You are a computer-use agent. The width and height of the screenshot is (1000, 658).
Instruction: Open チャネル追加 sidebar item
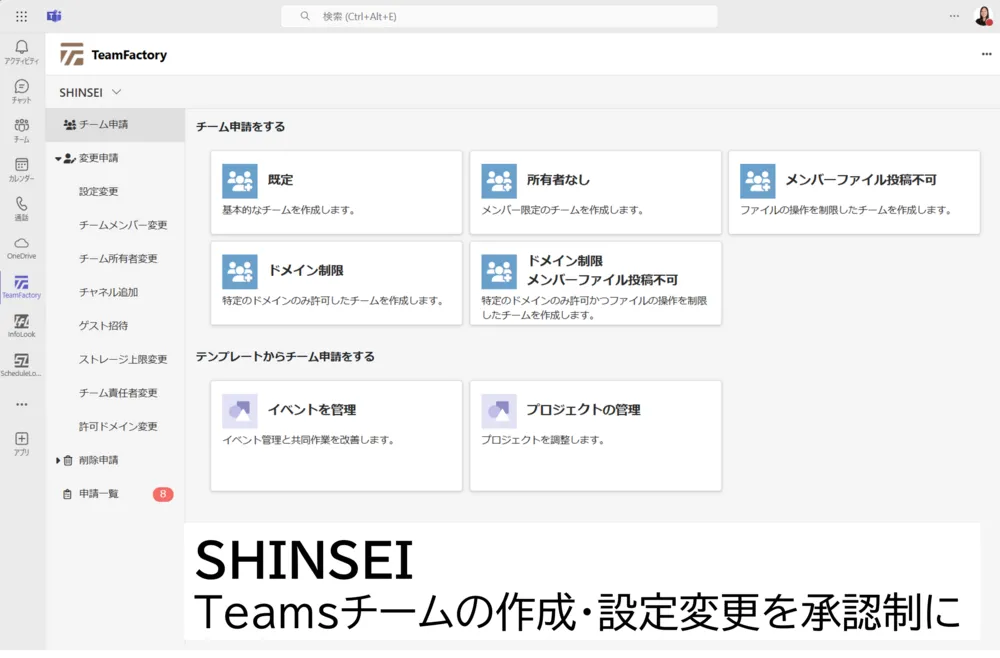point(108,292)
